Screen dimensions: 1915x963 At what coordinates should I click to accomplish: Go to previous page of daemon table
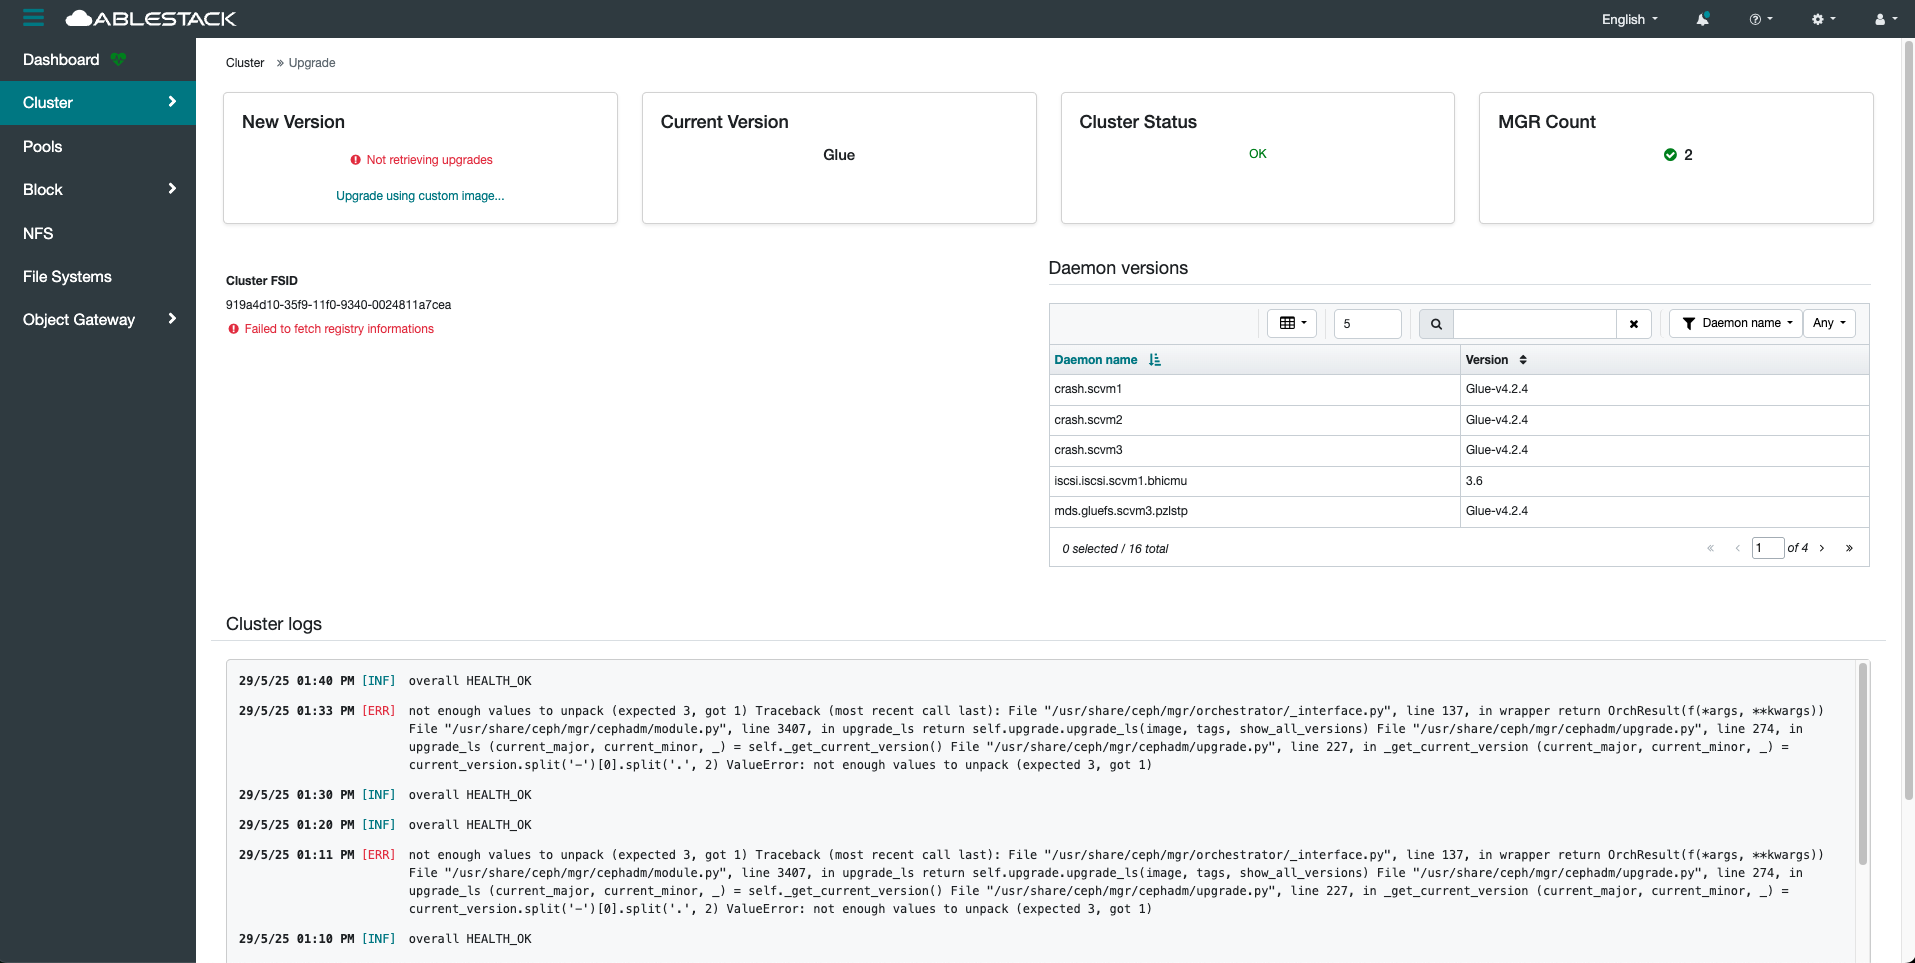click(x=1737, y=548)
